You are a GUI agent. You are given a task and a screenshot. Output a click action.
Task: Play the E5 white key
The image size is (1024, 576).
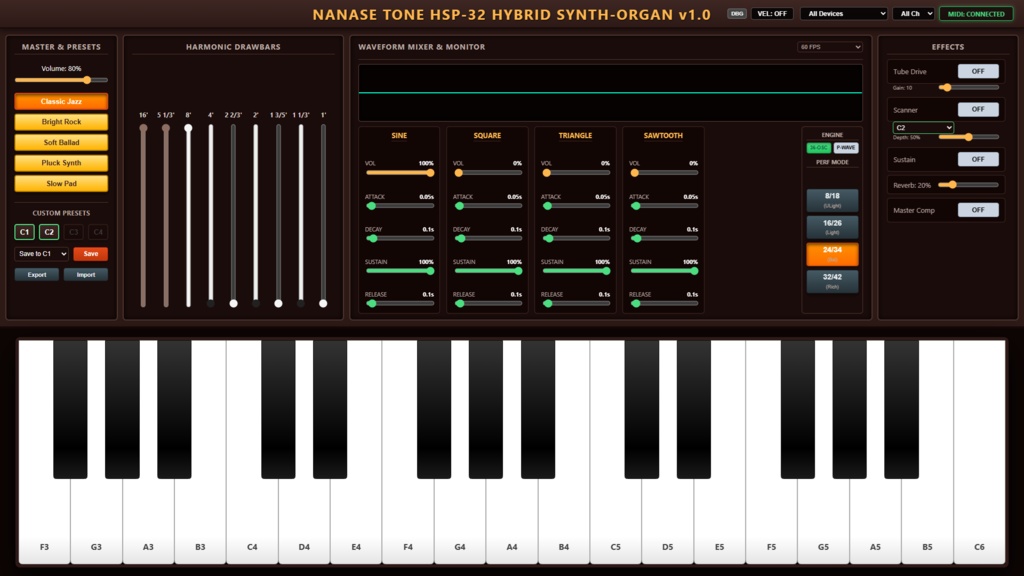coord(719,522)
